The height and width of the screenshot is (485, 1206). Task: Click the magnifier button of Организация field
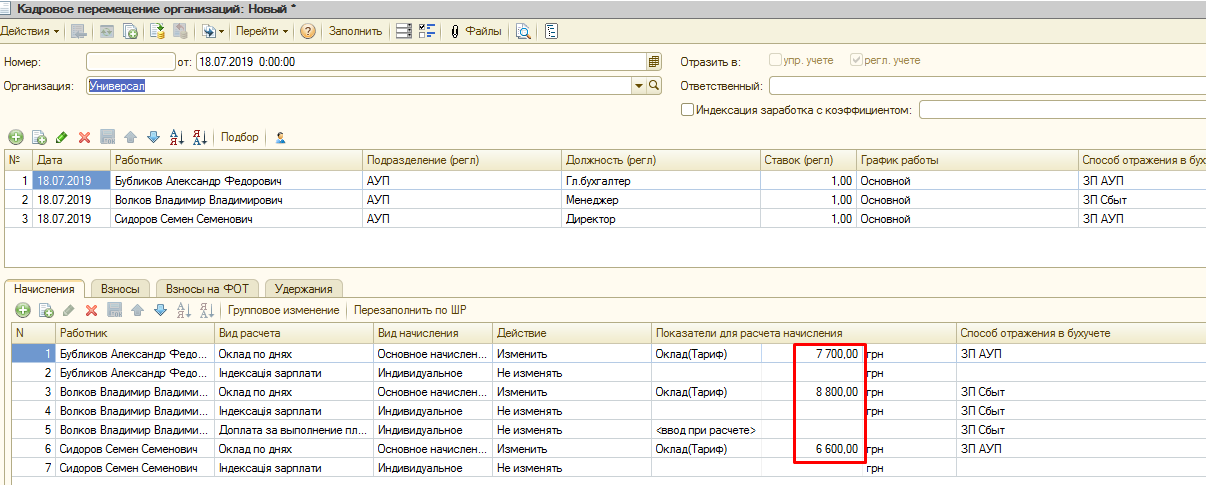[655, 86]
